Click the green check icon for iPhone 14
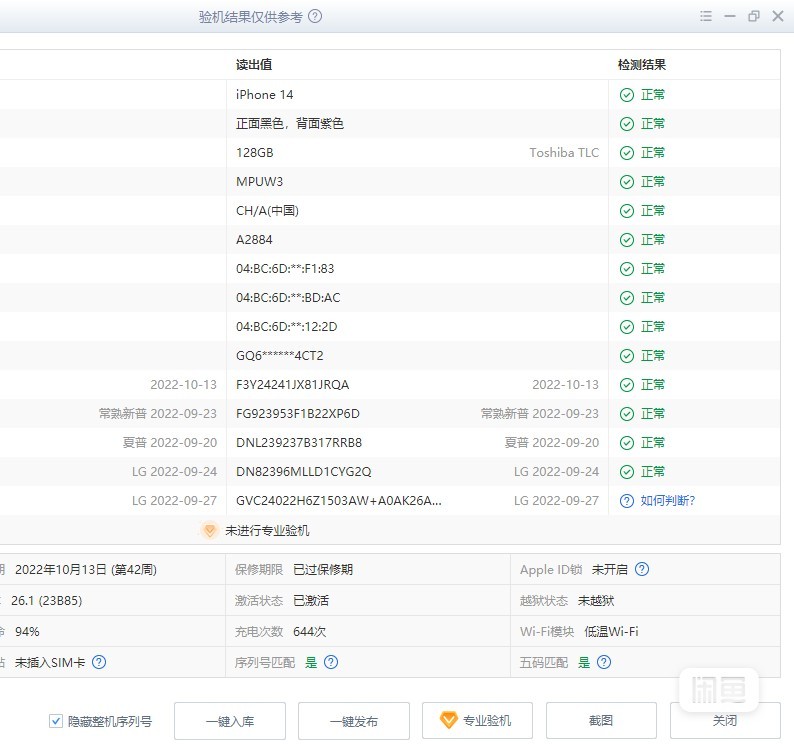 (x=627, y=95)
